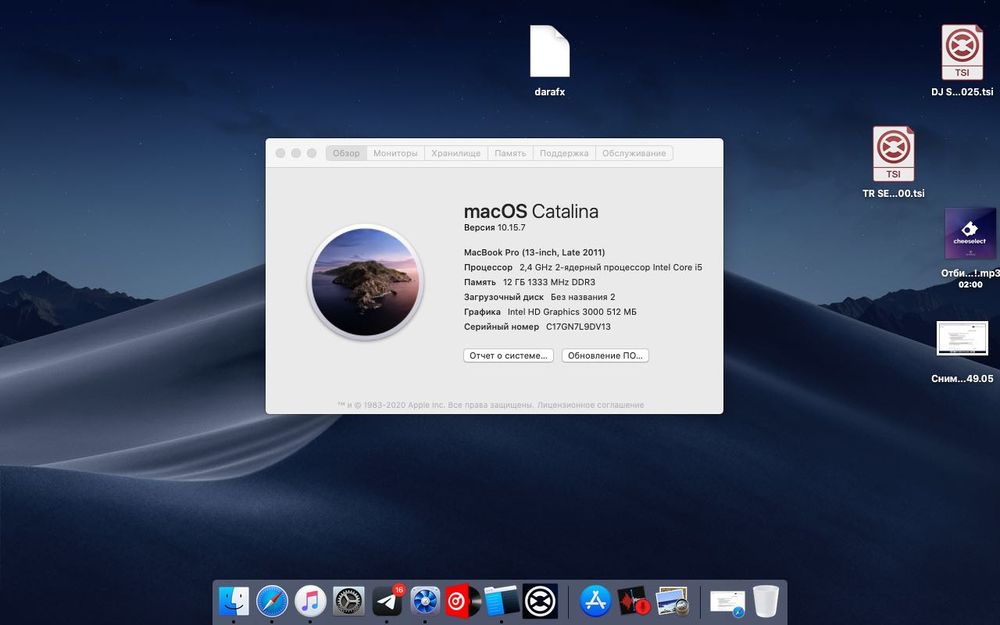Close the About This Mac window

[x=281, y=153]
